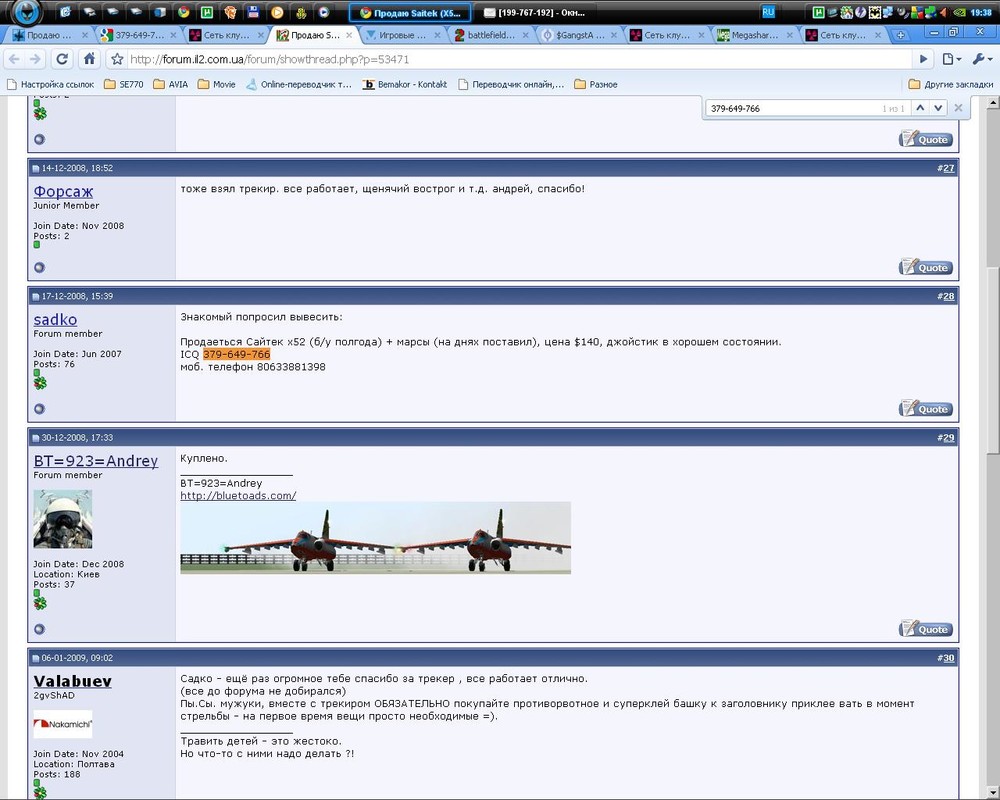Image resolution: width=1000 pixels, height=800 pixels.
Task: Launch Firefox from the quick launch bar
Action: 230,11
